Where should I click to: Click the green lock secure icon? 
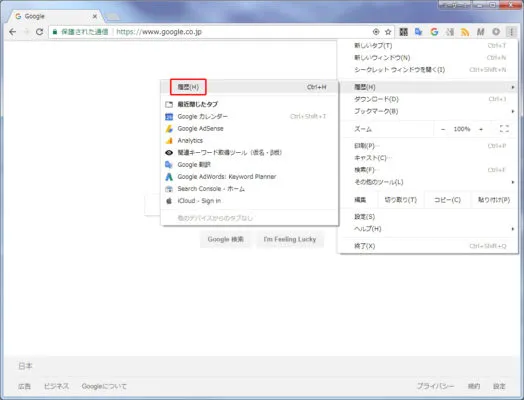[x=55, y=32]
